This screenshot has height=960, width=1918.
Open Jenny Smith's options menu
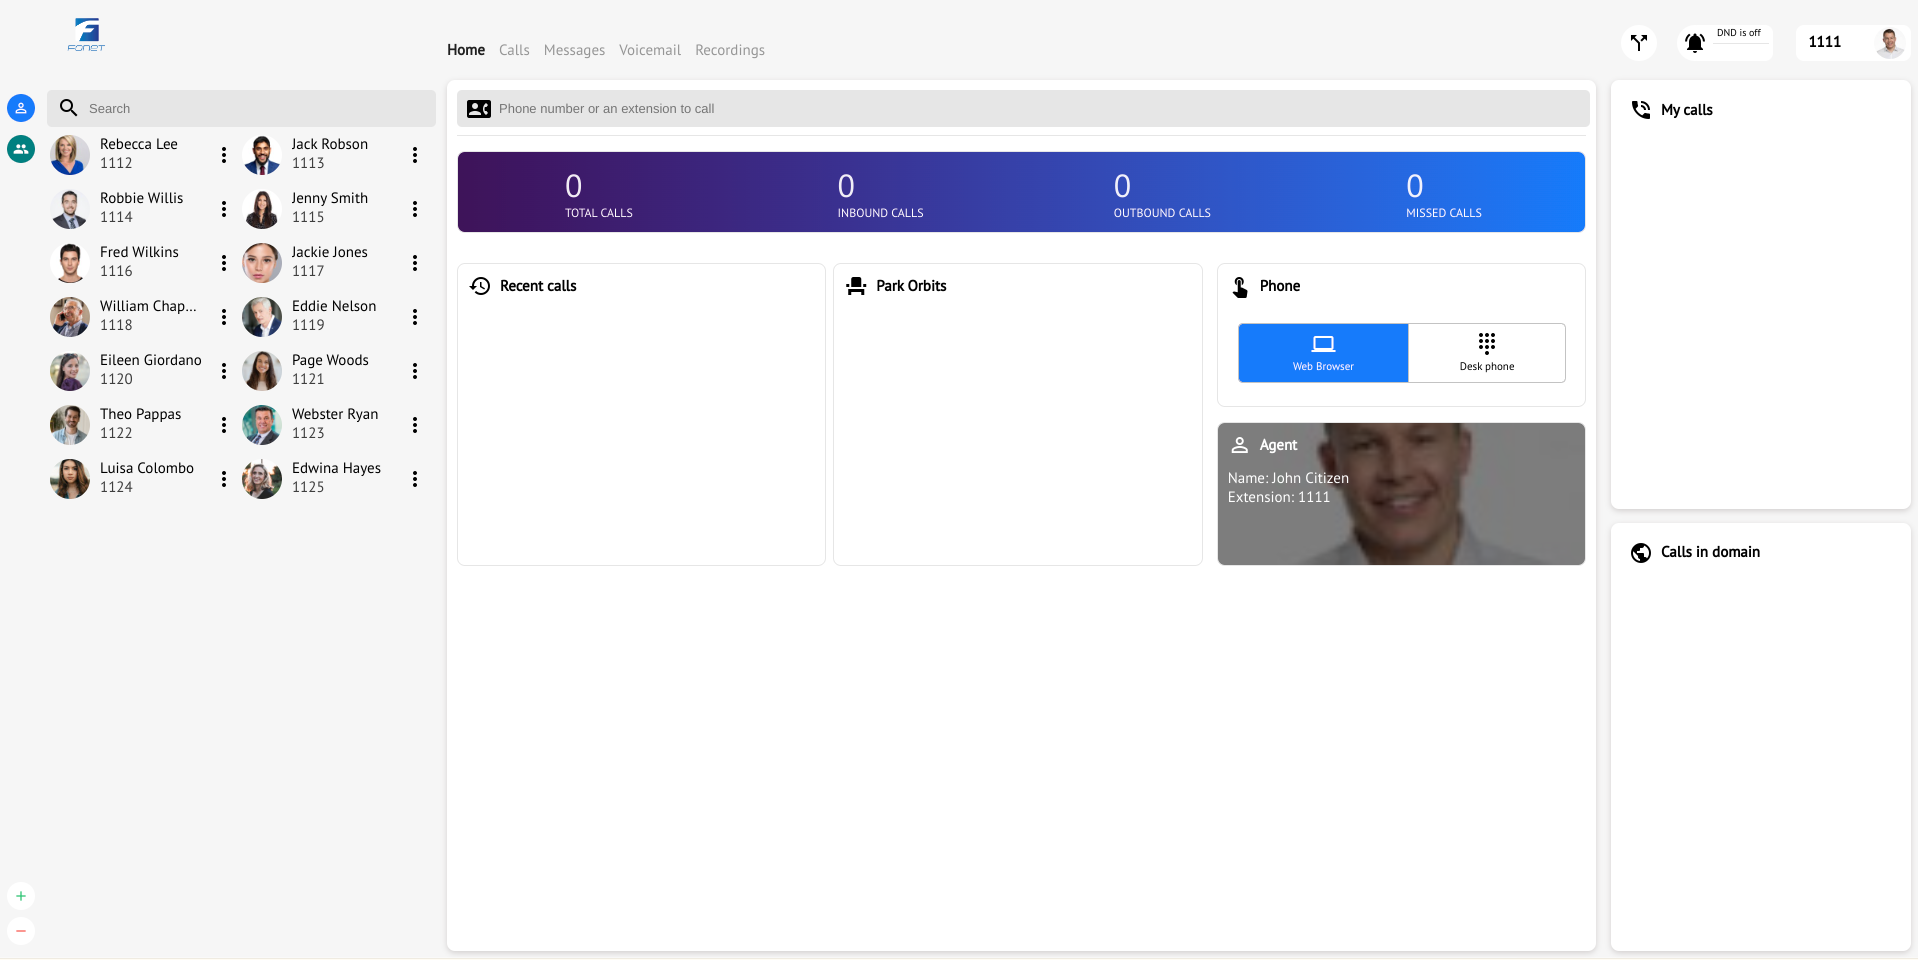pos(415,209)
